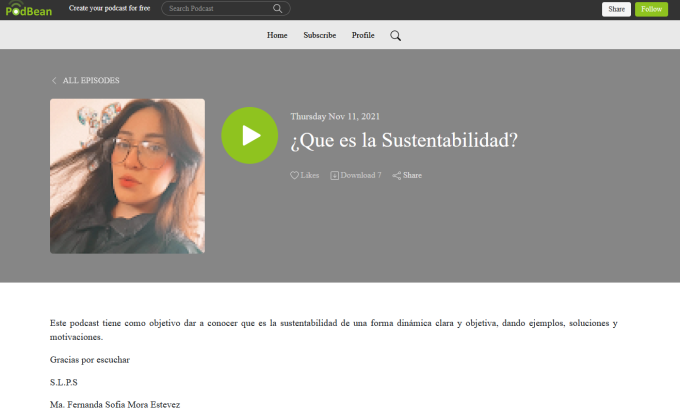The height and width of the screenshot is (420, 680).
Task: Click the heart Likes icon
Action: coord(295,175)
